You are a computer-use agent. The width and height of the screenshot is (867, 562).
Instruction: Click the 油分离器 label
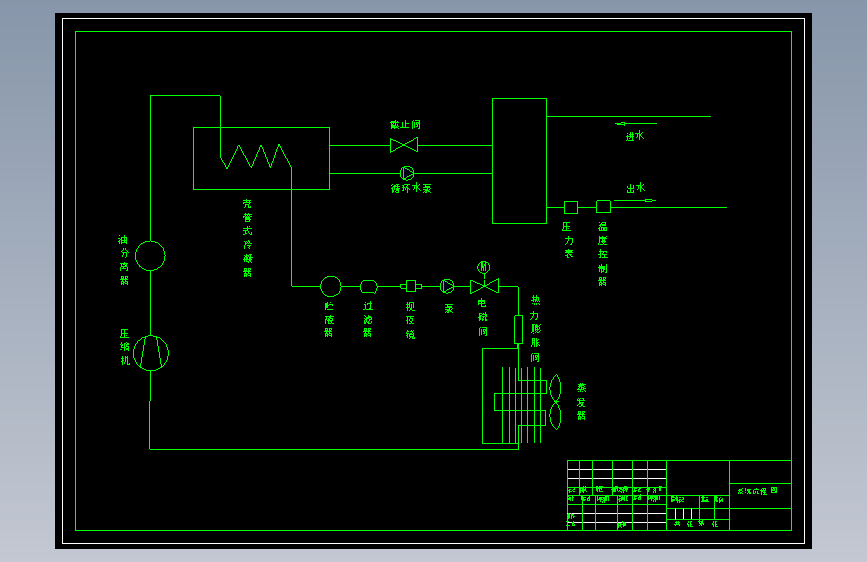tap(124, 259)
